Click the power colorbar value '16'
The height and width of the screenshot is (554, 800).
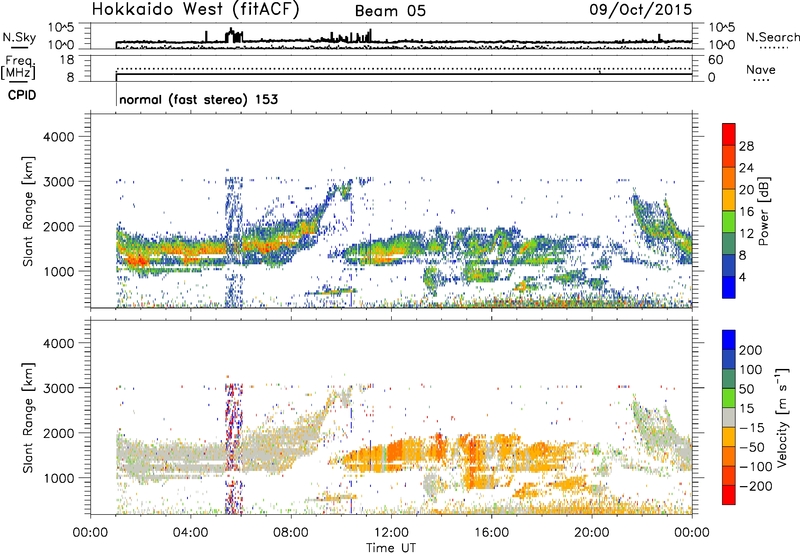746,212
